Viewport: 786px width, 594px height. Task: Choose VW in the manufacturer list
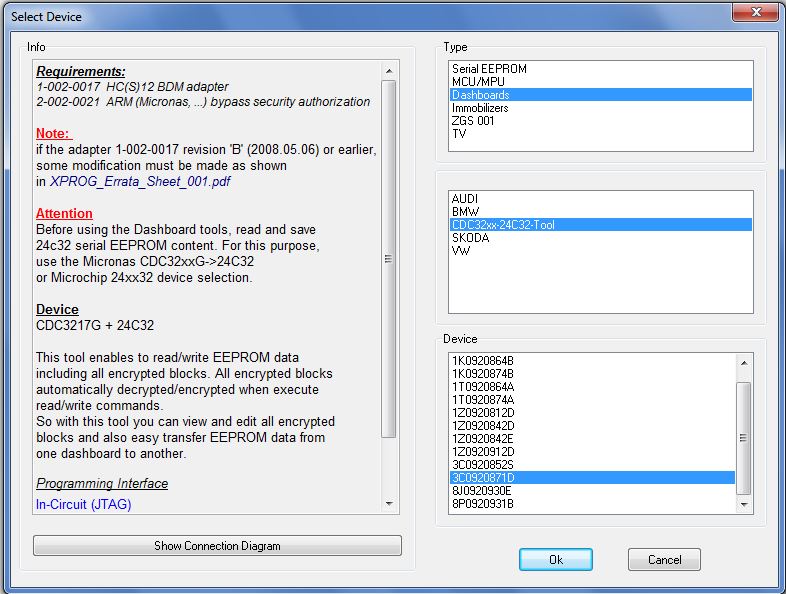coord(601,251)
